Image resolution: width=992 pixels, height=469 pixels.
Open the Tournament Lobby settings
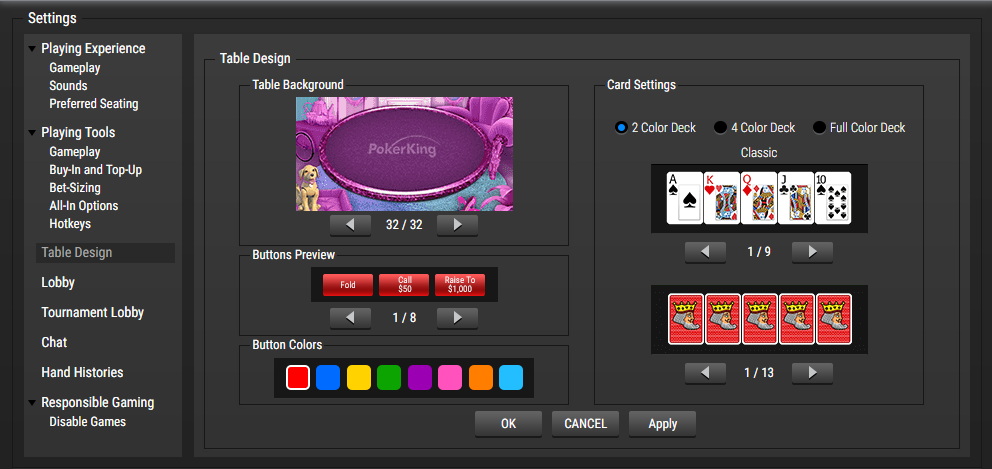92,312
